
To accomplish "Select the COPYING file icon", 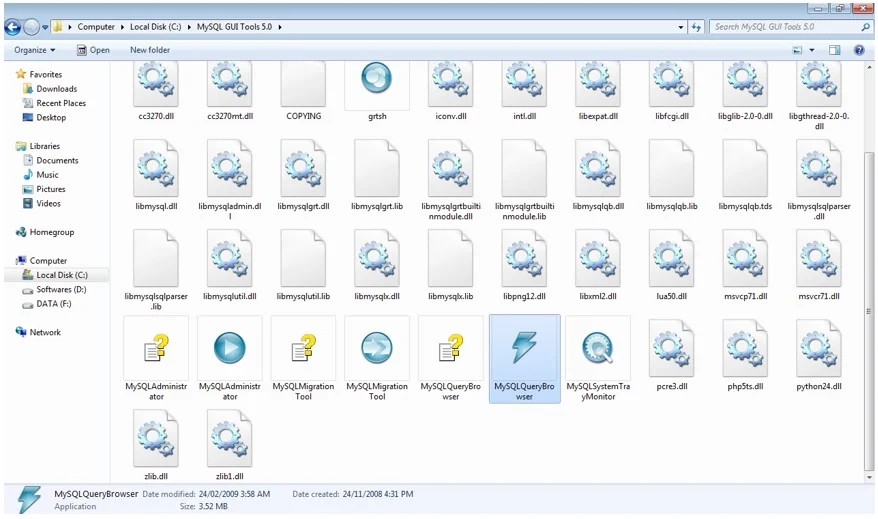I will (x=303, y=84).
